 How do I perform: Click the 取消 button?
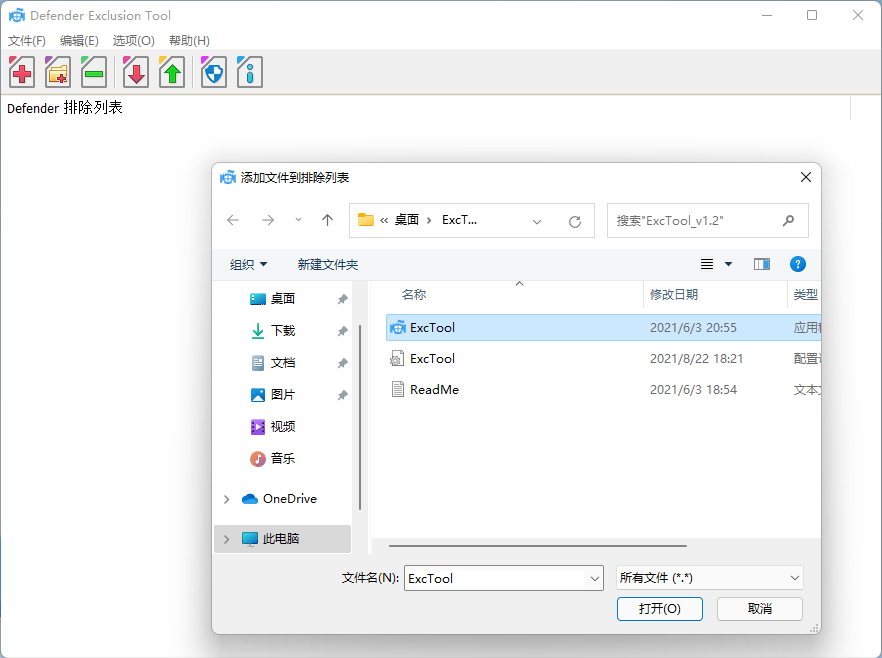760,609
